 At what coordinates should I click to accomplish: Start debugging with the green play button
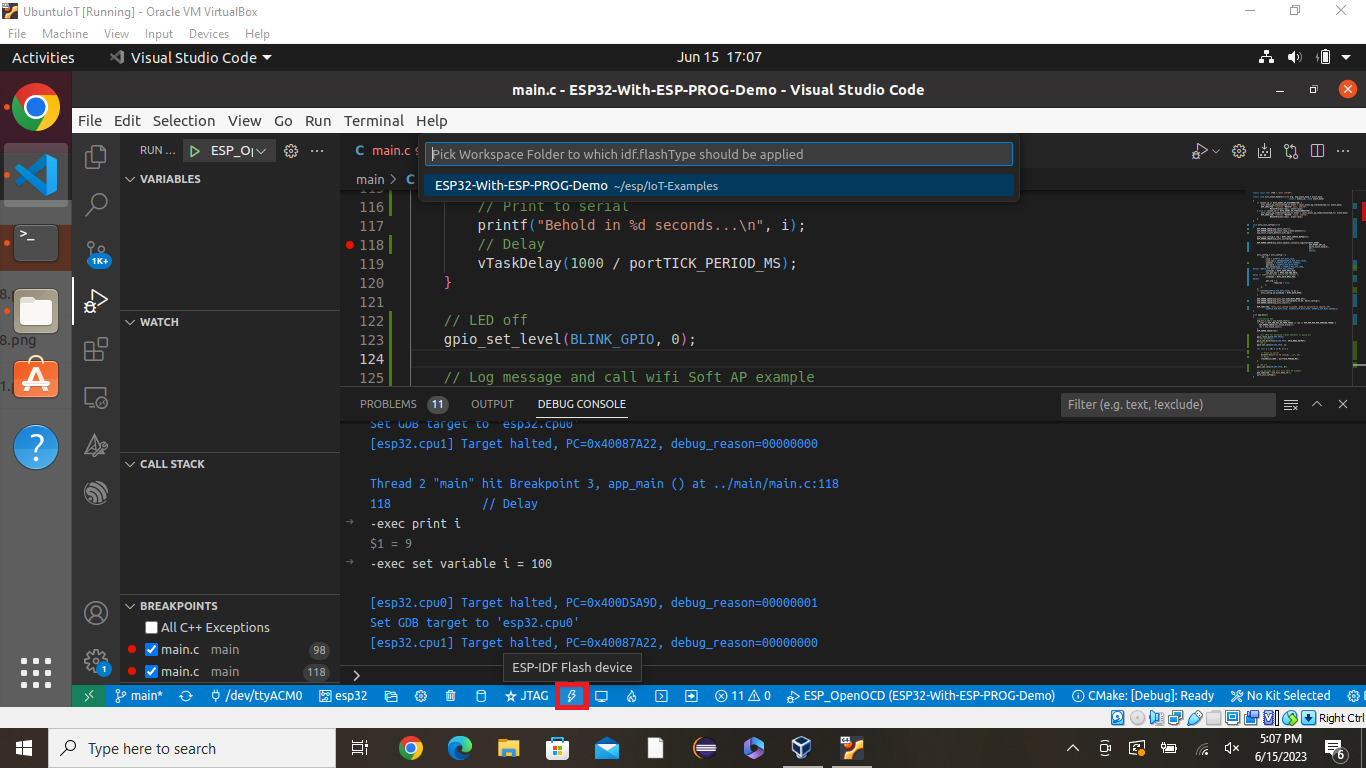[x=194, y=151]
